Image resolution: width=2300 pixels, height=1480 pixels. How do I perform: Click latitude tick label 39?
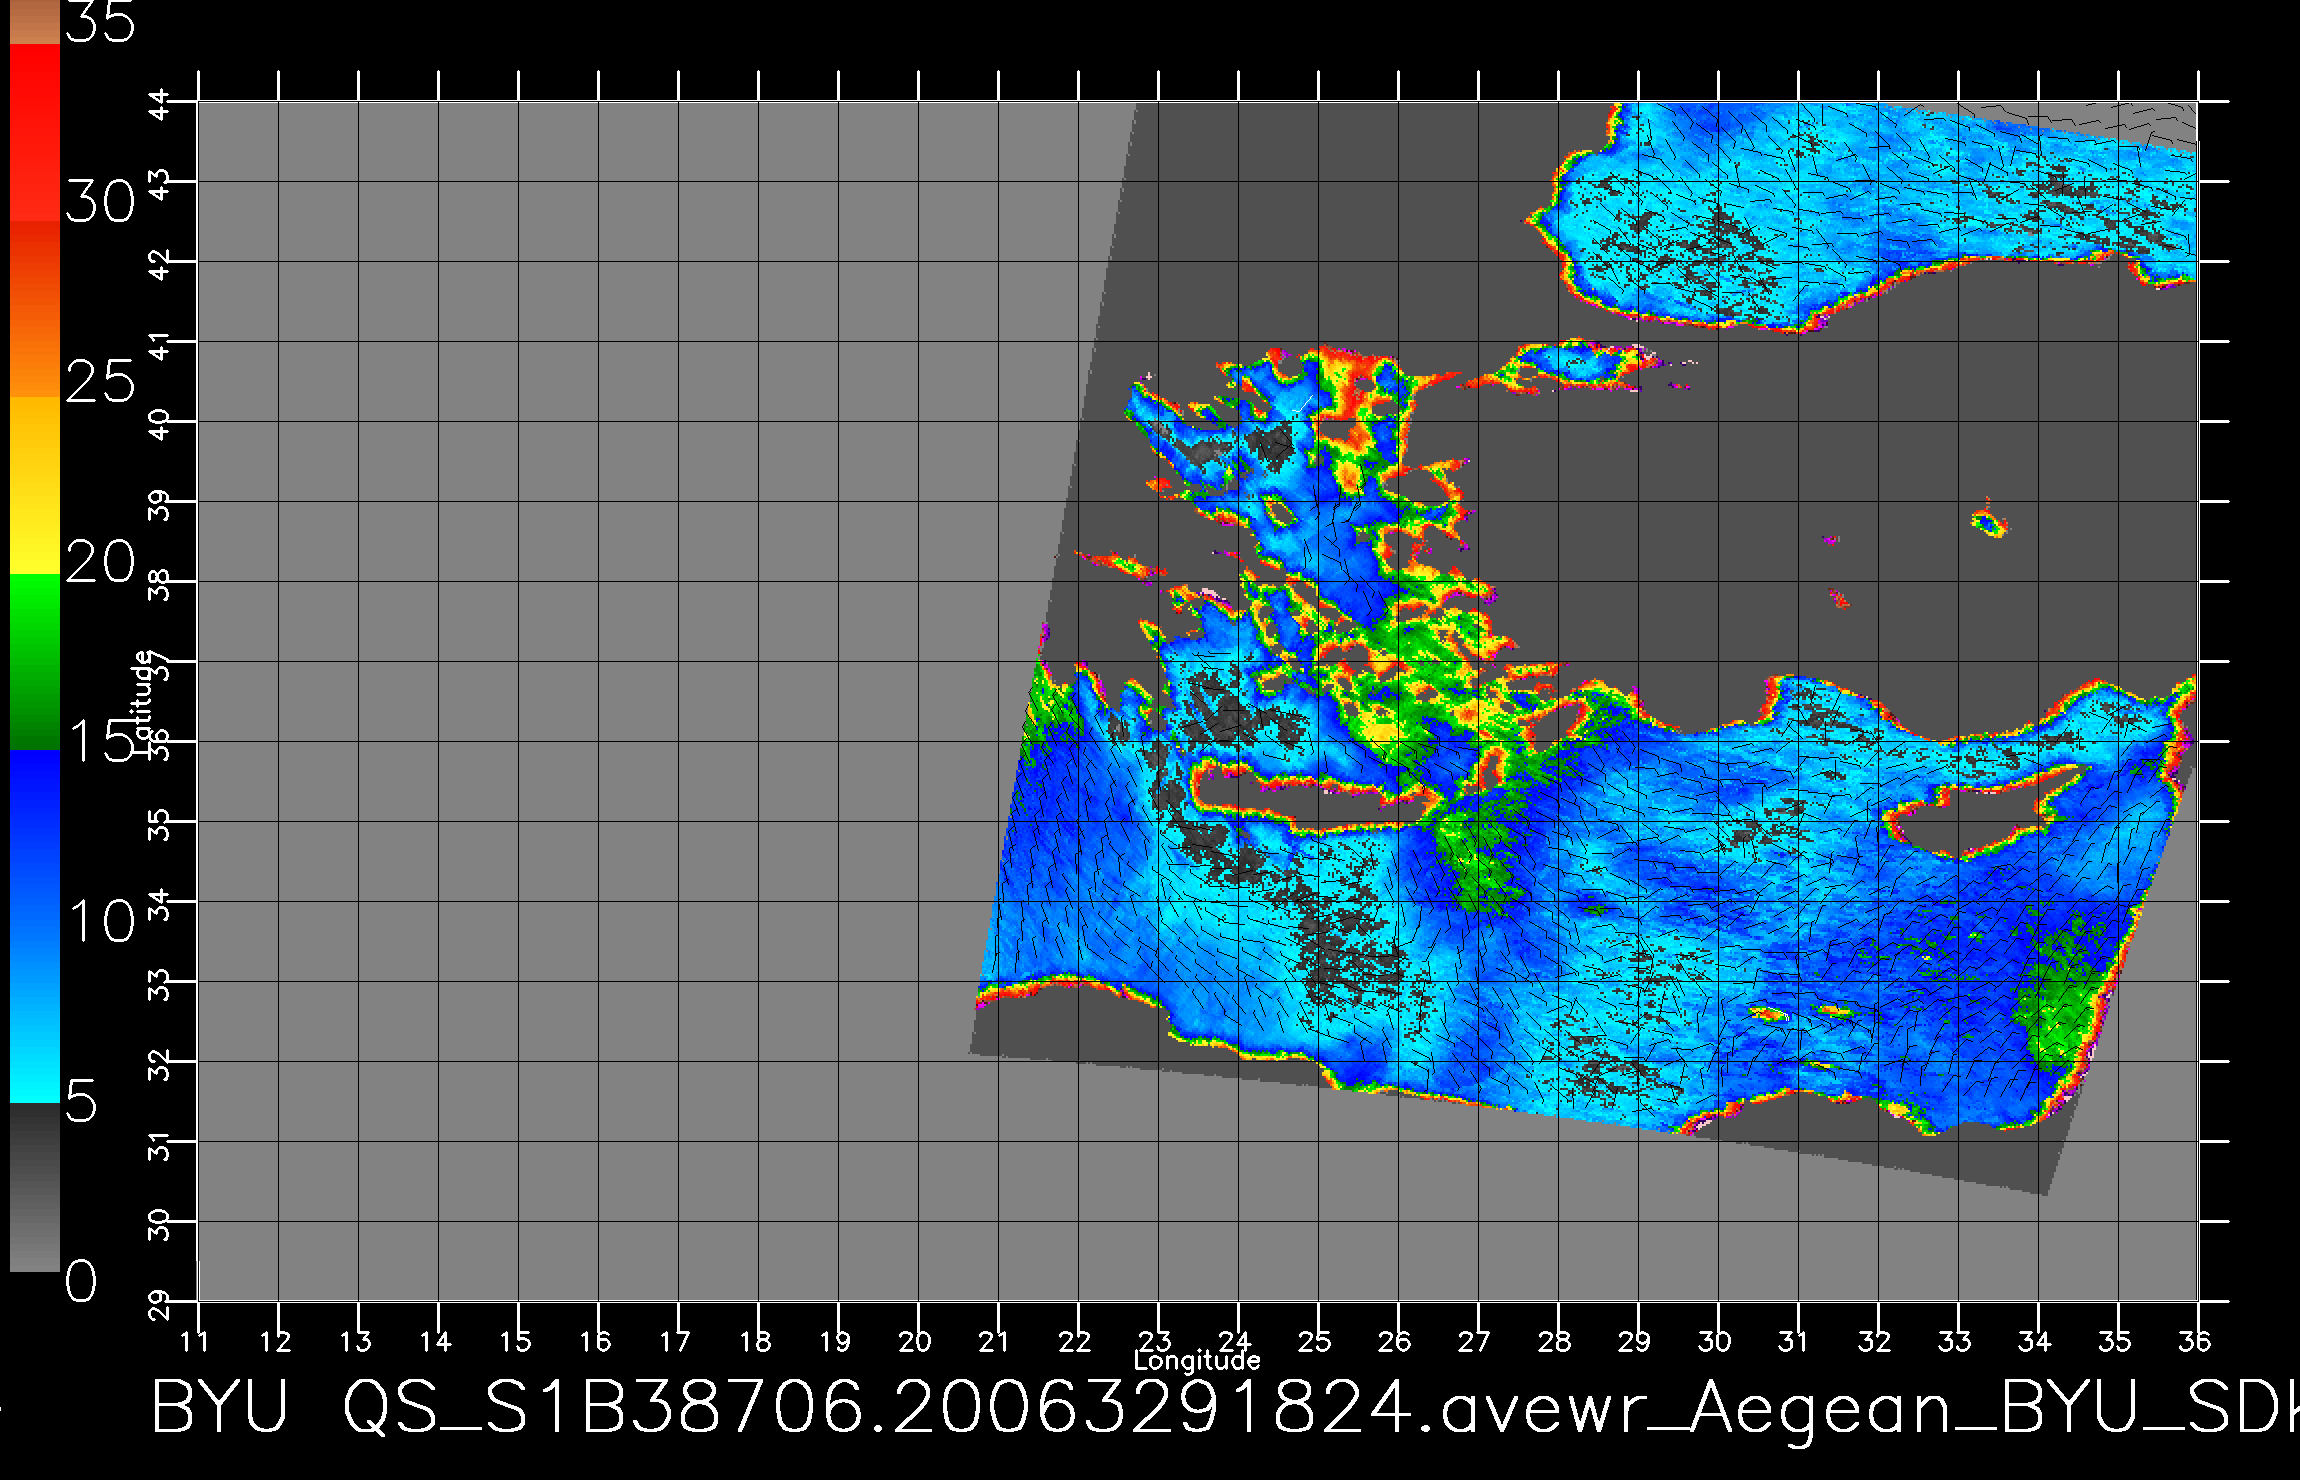pyautogui.click(x=161, y=507)
